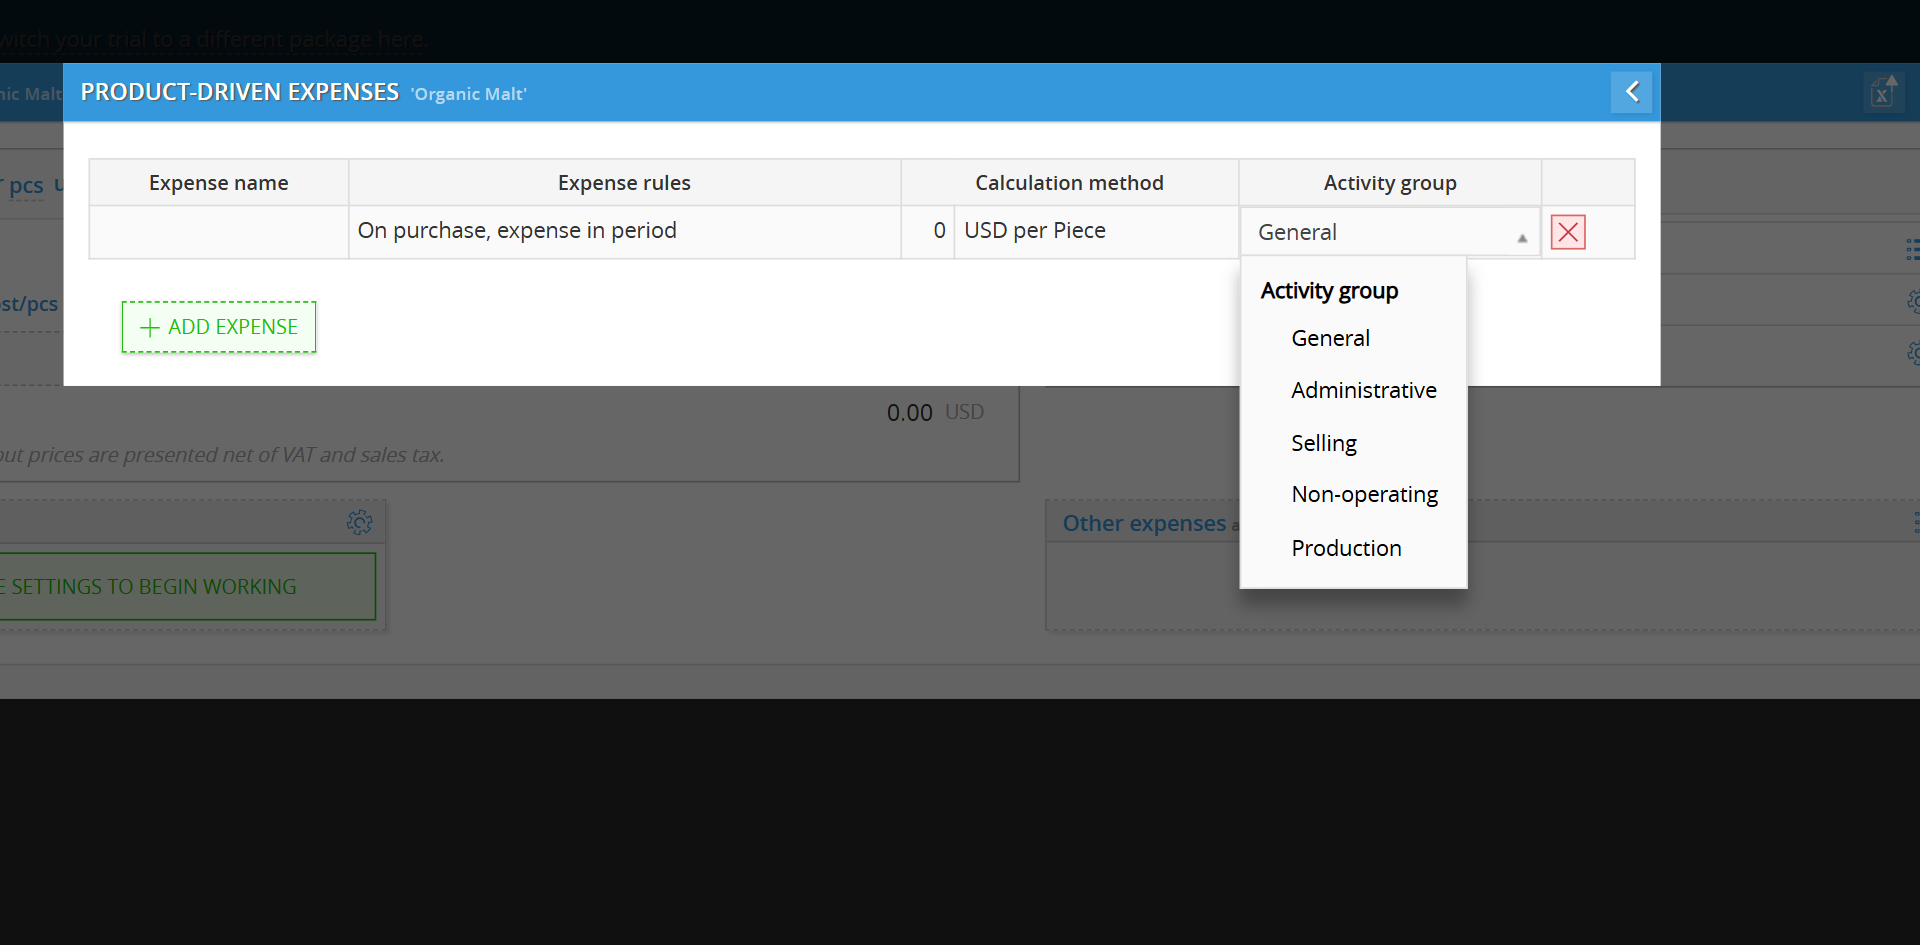Viewport: 1920px width, 945px height.
Task: Click the list icon at right edge
Action: click(x=1911, y=249)
